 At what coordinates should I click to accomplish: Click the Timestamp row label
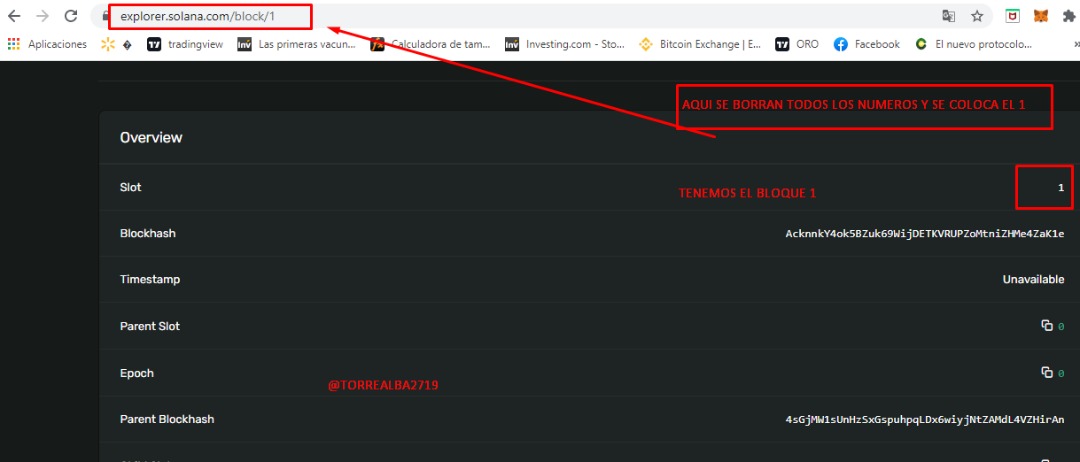(149, 280)
